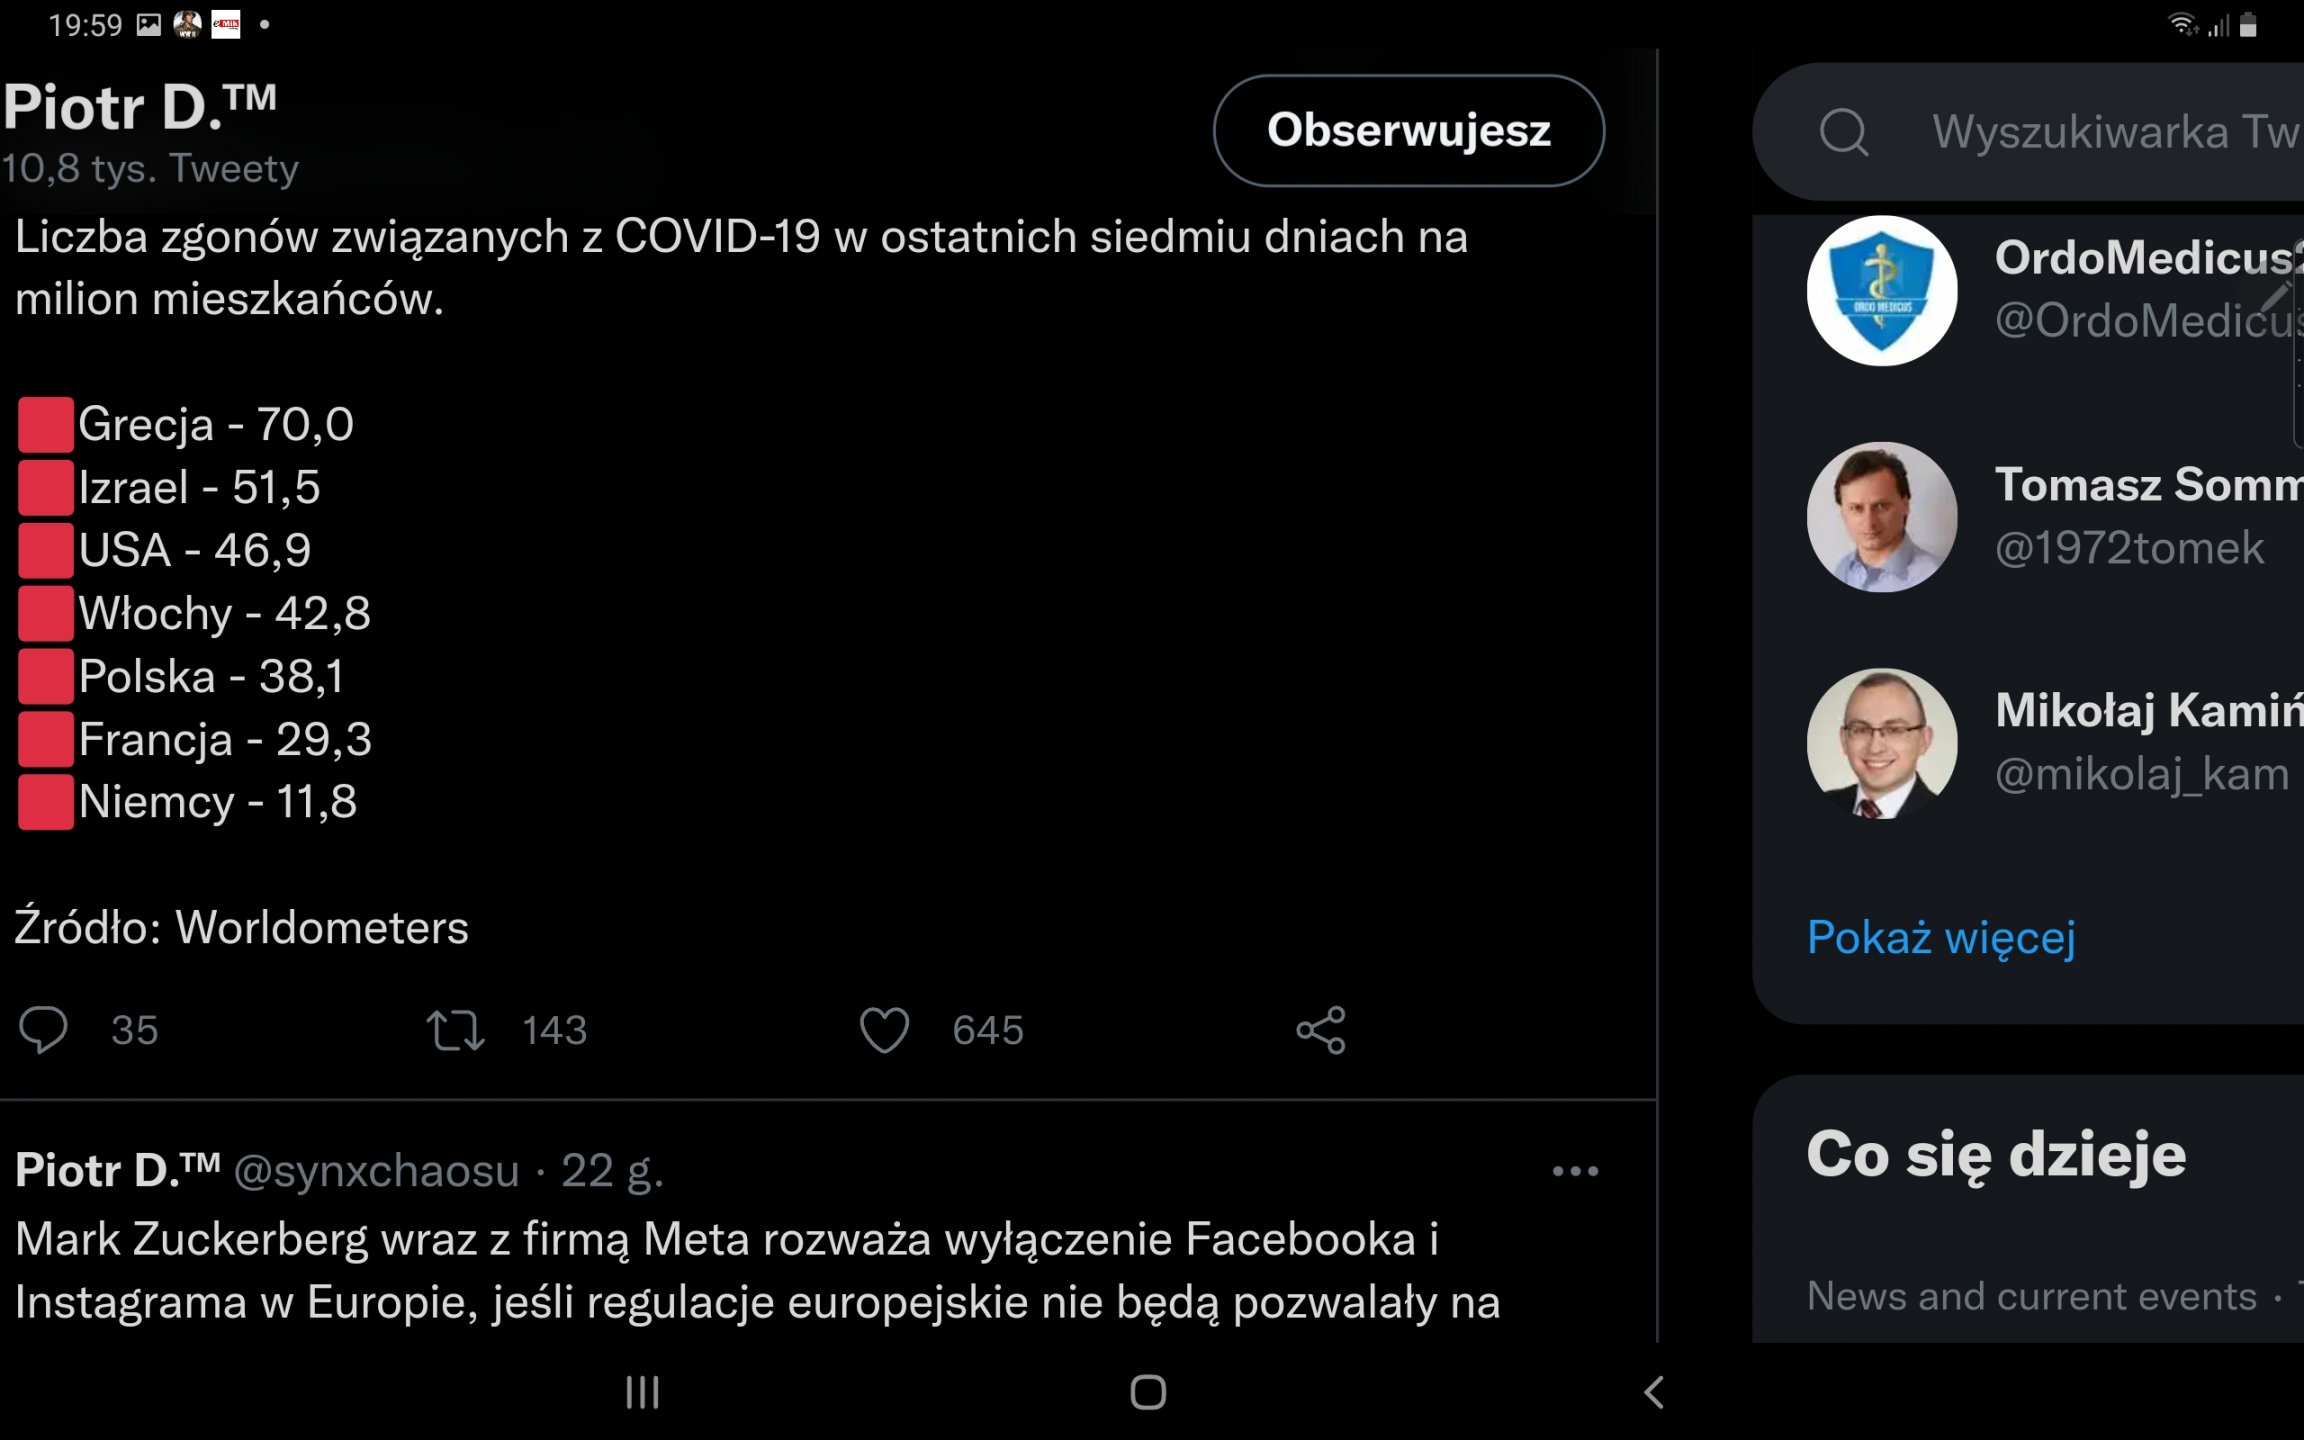Click the @1972tomek username
Image resolution: width=2304 pixels, height=1440 pixels.
(2129, 548)
